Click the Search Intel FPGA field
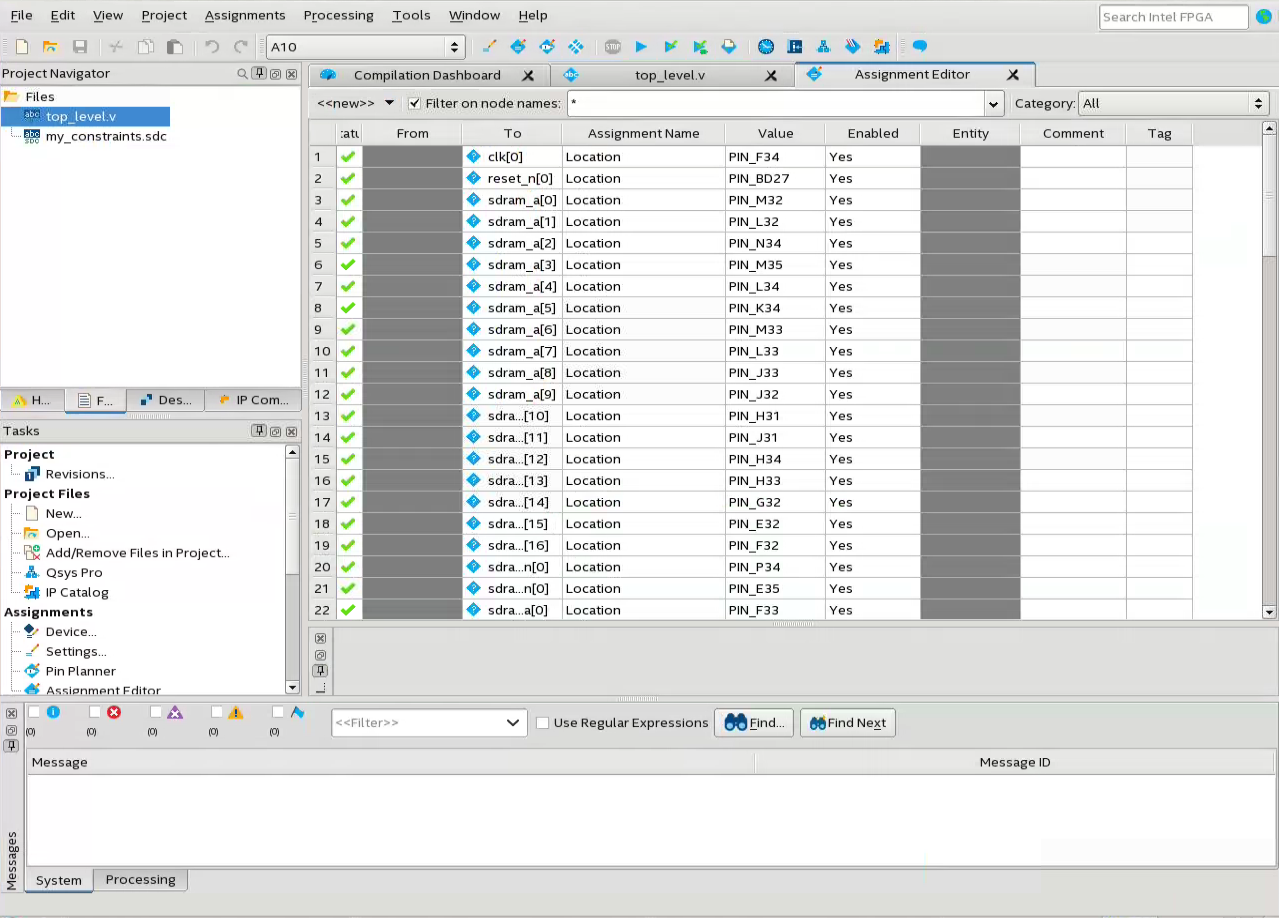Image resolution: width=1279 pixels, height=918 pixels. 1173,17
